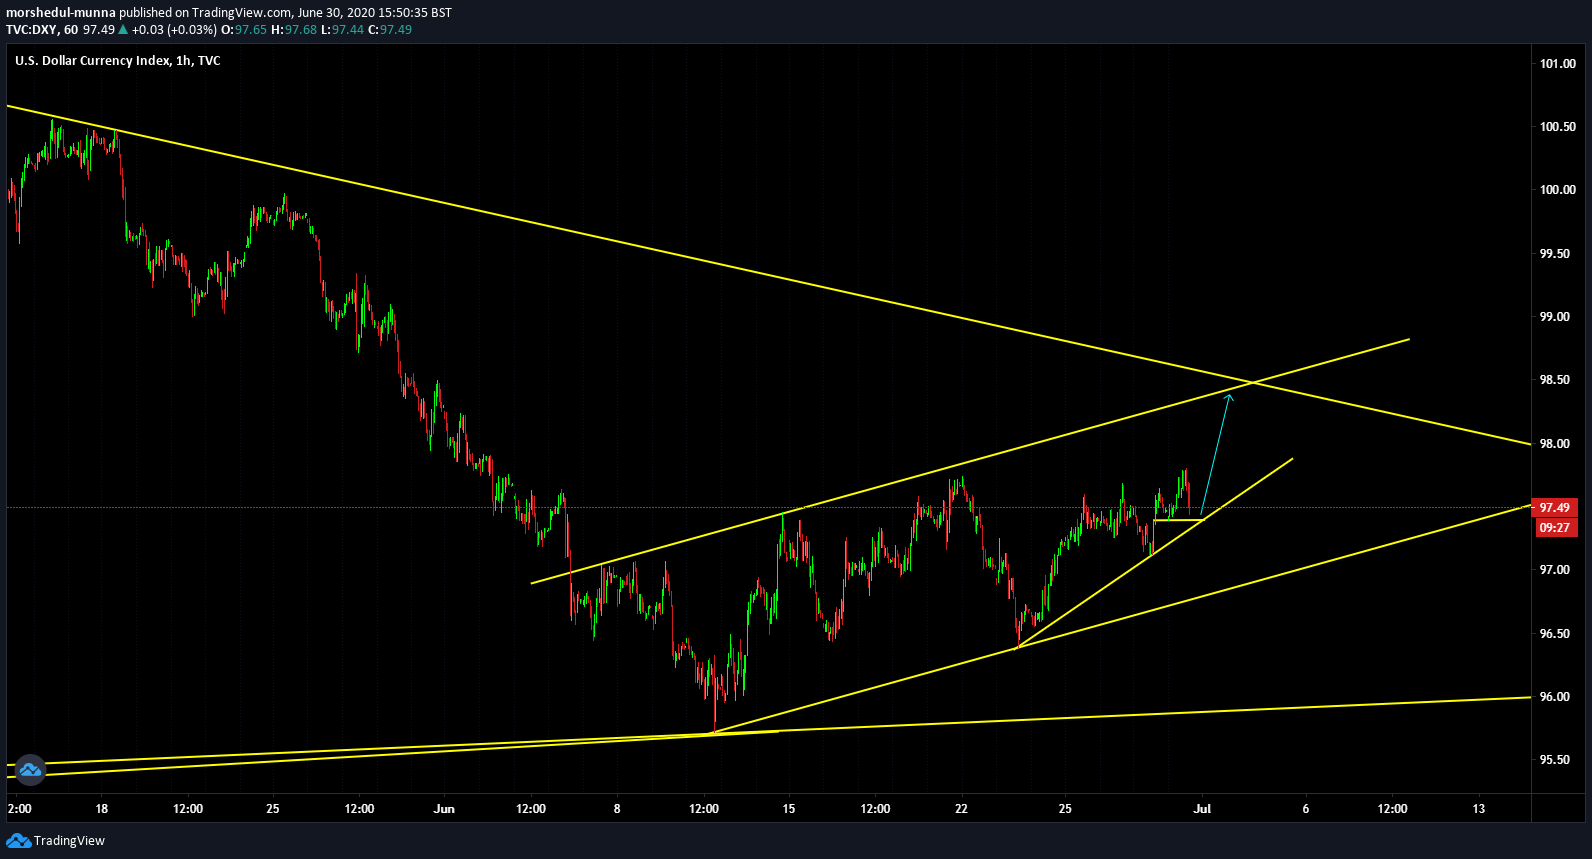The image size is (1592, 859).
Task: Click the +0.03 (+0.03%) change value
Action: click(x=175, y=30)
